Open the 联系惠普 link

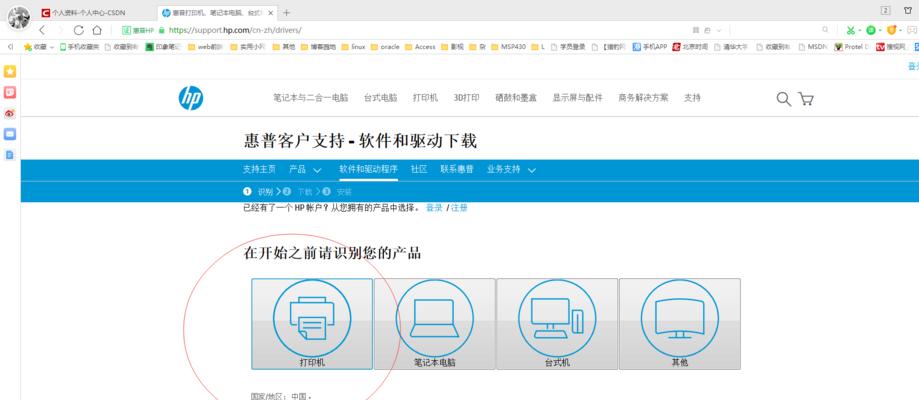pyautogui.click(x=457, y=170)
